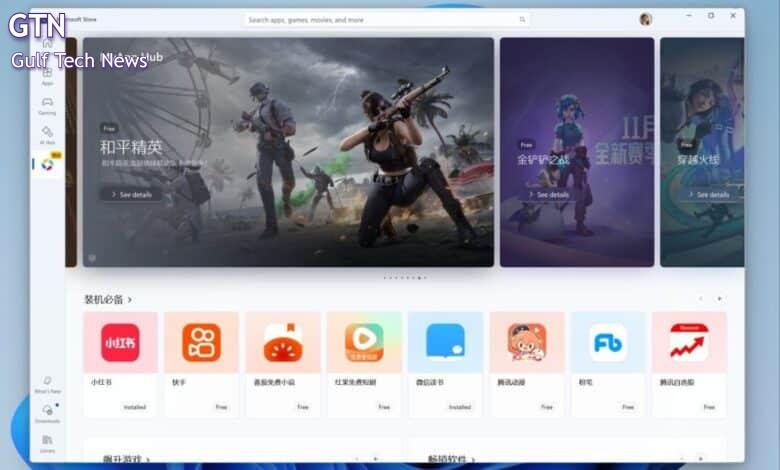The width and height of the screenshot is (780, 470).
Task: Open the Downloads sidebar icon
Action: tap(47, 412)
